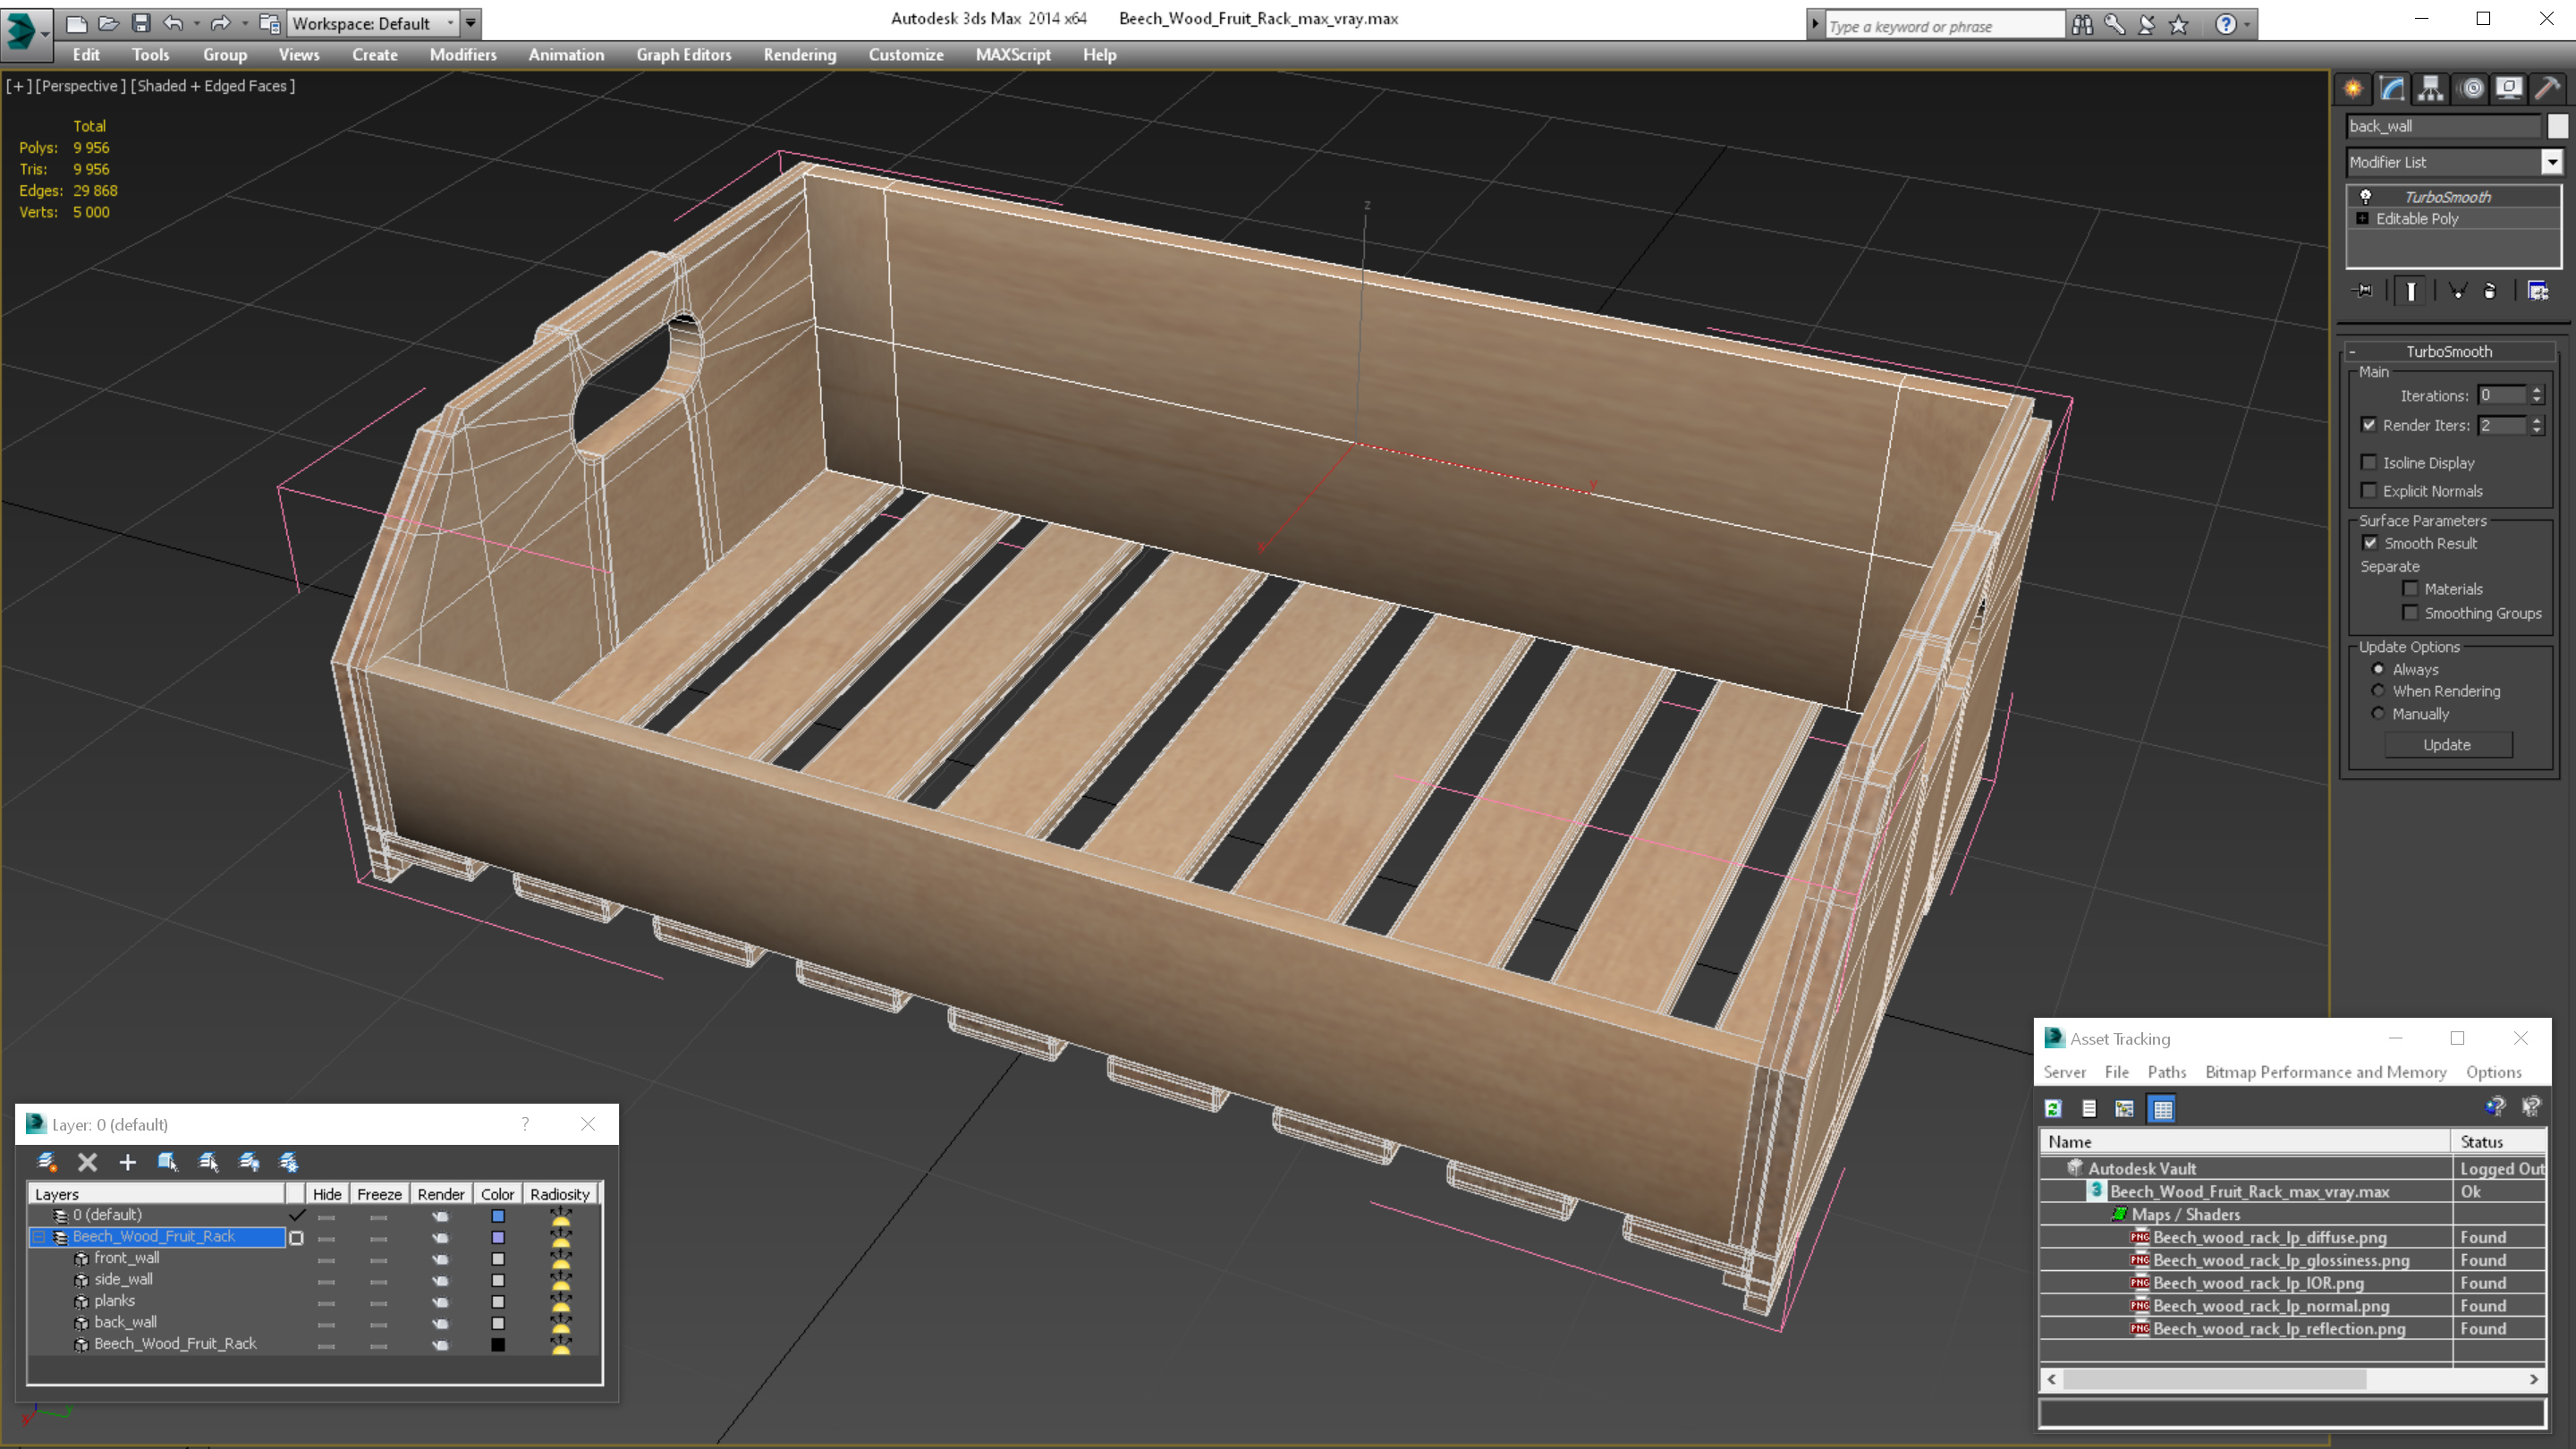This screenshot has height=1449, width=2576.
Task: Click the back_wall object color swatch
Action: click(497, 1323)
